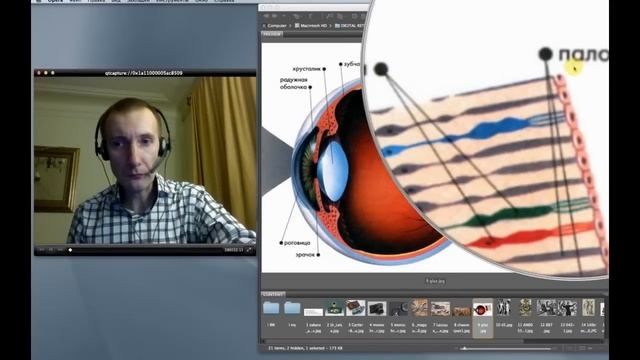Open Macintosh HD in the path bar
The width and height of the screenshot is (640, 360).
point(311,26)
